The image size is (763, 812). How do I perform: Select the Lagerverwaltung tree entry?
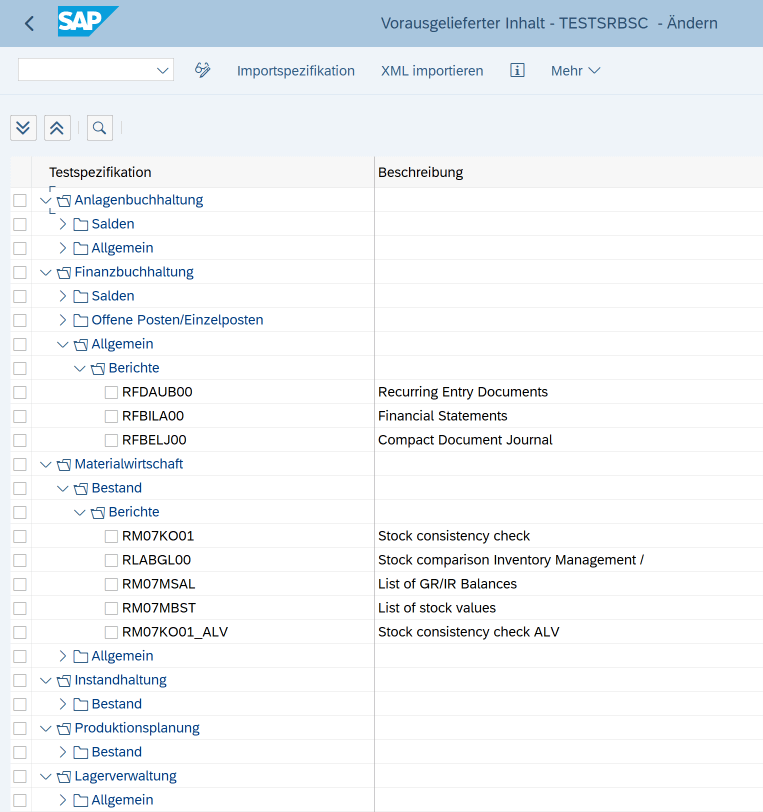click(x=125, y=776)
